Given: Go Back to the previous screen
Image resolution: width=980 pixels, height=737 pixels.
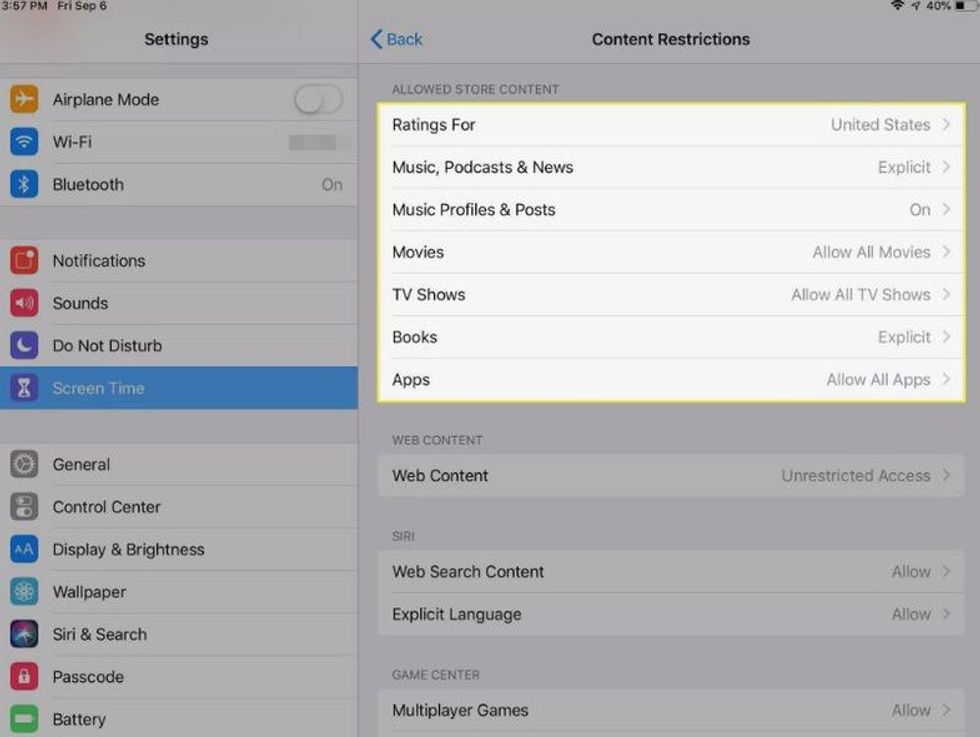Looking at the screenshot, I should [397, 39].
